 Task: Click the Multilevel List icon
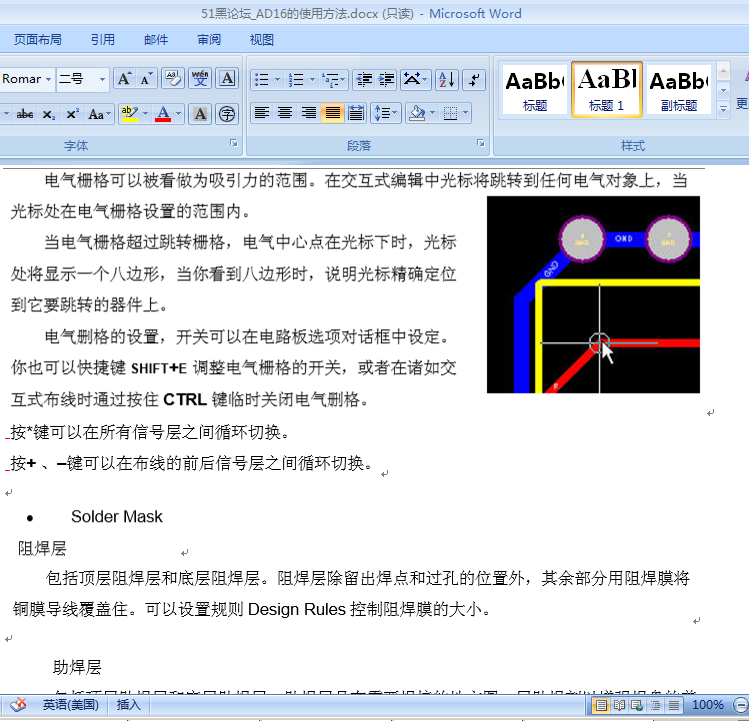(333, 80)
